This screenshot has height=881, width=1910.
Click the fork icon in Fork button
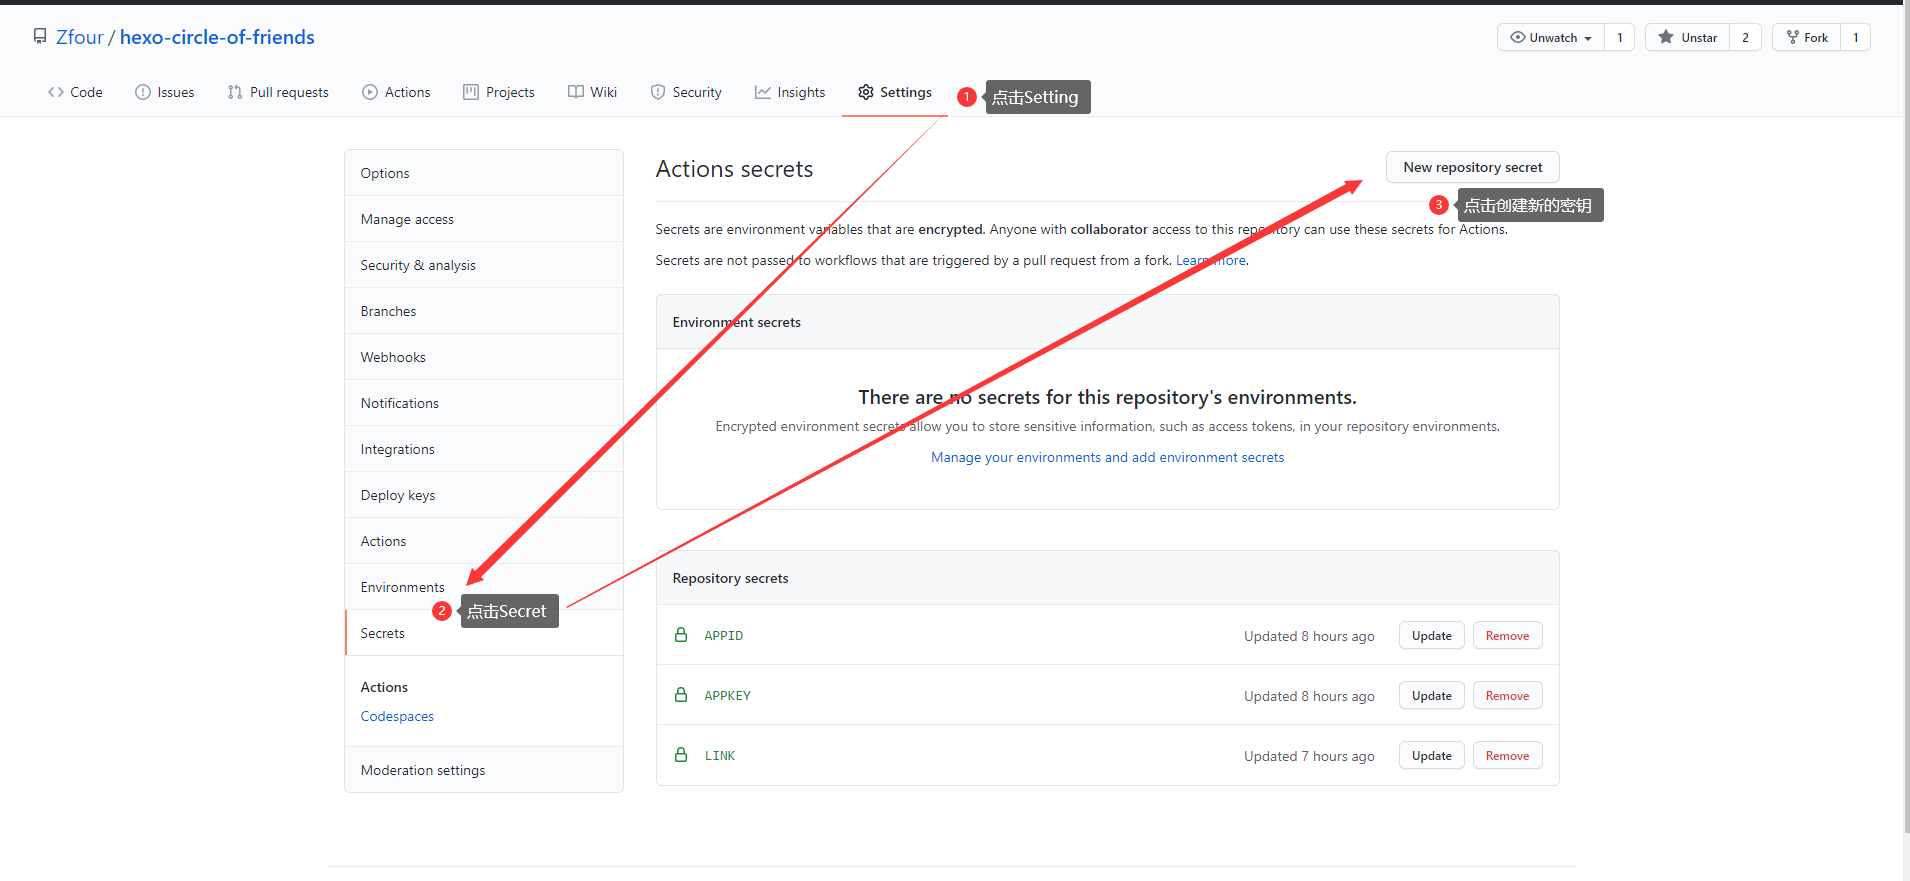(1793, 37)
